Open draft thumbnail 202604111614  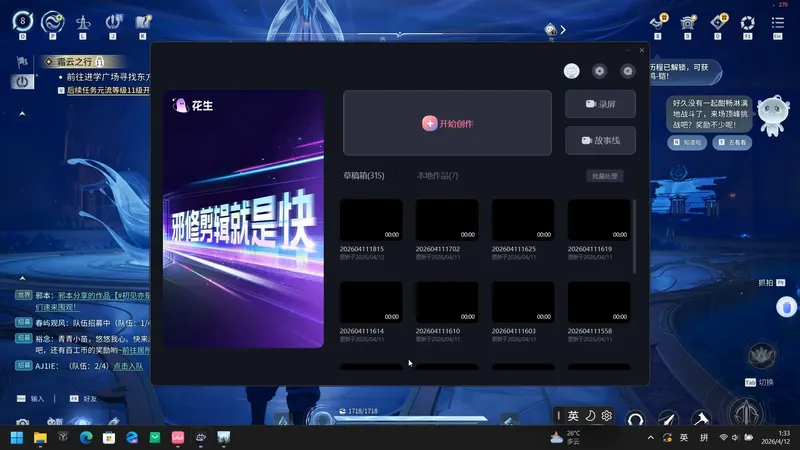point(371,302)
